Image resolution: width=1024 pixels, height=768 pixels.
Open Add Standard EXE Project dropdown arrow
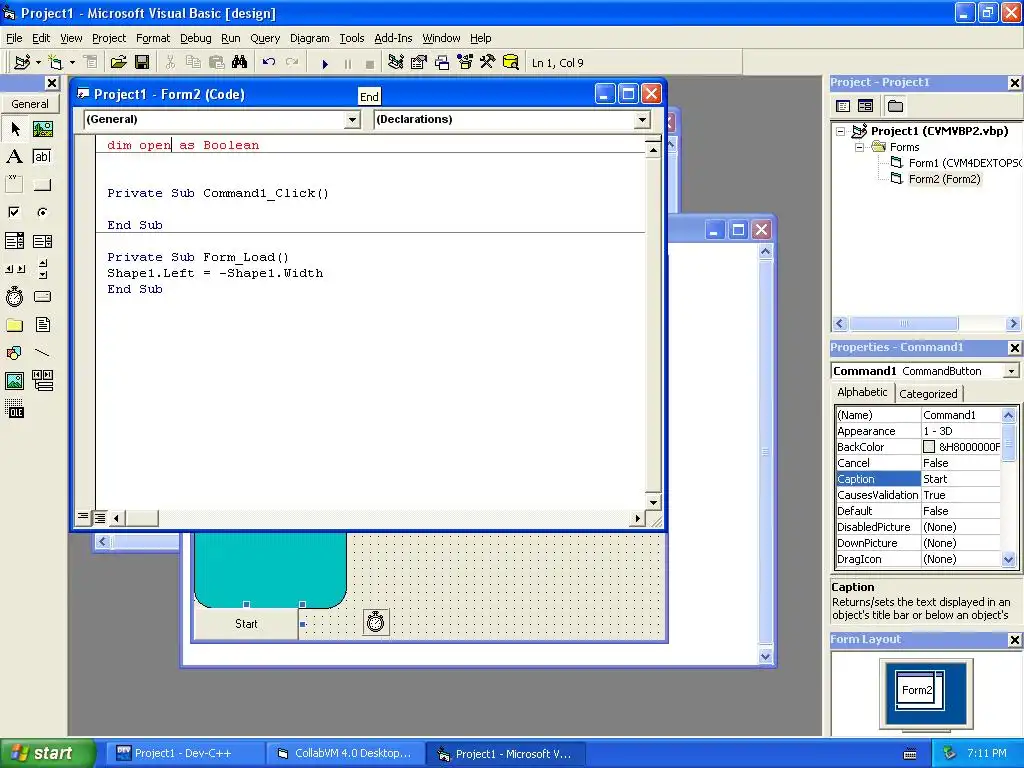(x=39, y=63)
